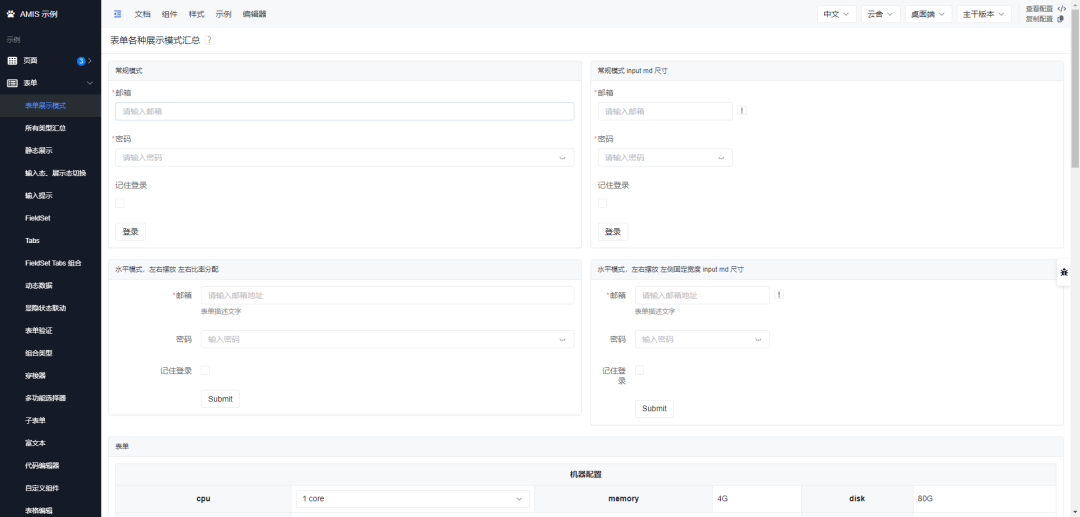Tick 记住登录 in 水平模式 左右比率分配 form

tap(205, 370)
